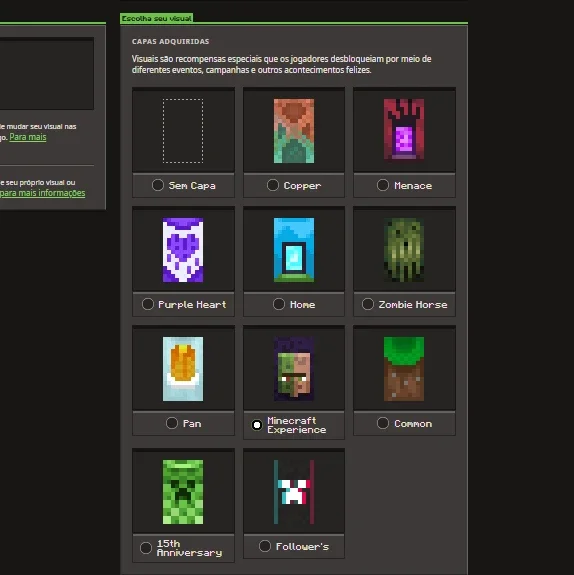Screen dimensions: 574x575
Task: Select the Pan radio button
Action: coord(172,423)
